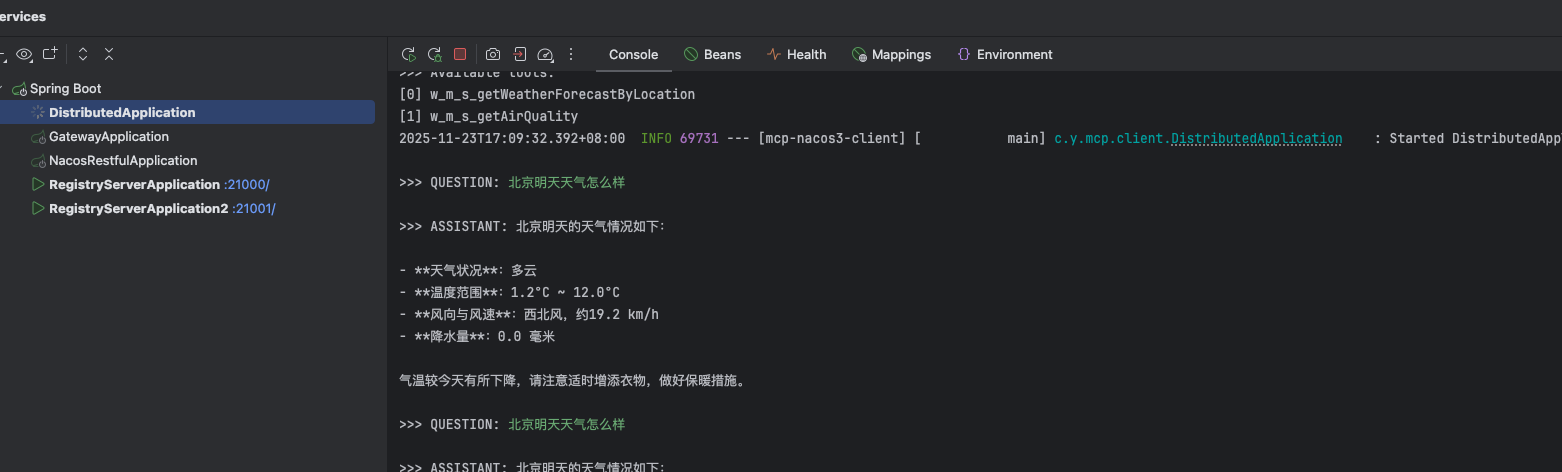Take a thread dump with camera icon
The image size is (1562, 472).
point(493,55)
